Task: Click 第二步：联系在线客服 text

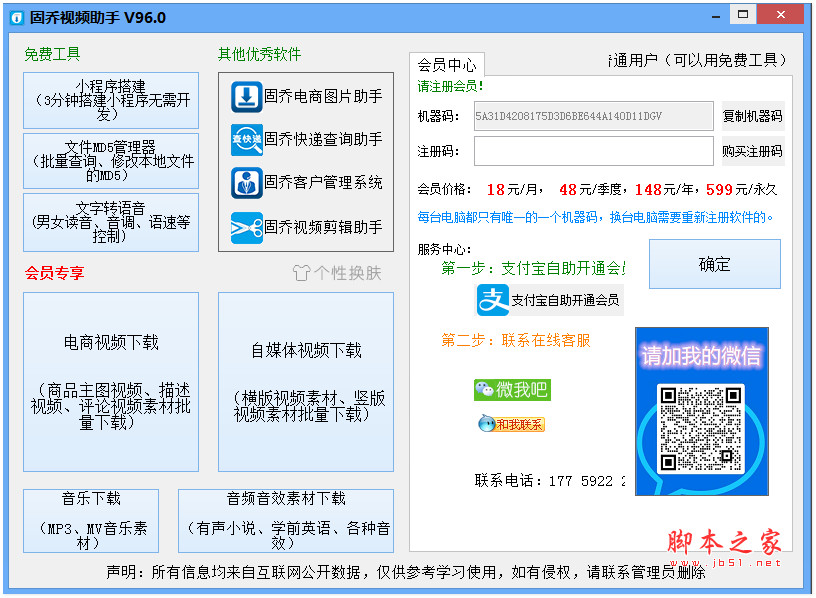Action: tap(516, 341)
